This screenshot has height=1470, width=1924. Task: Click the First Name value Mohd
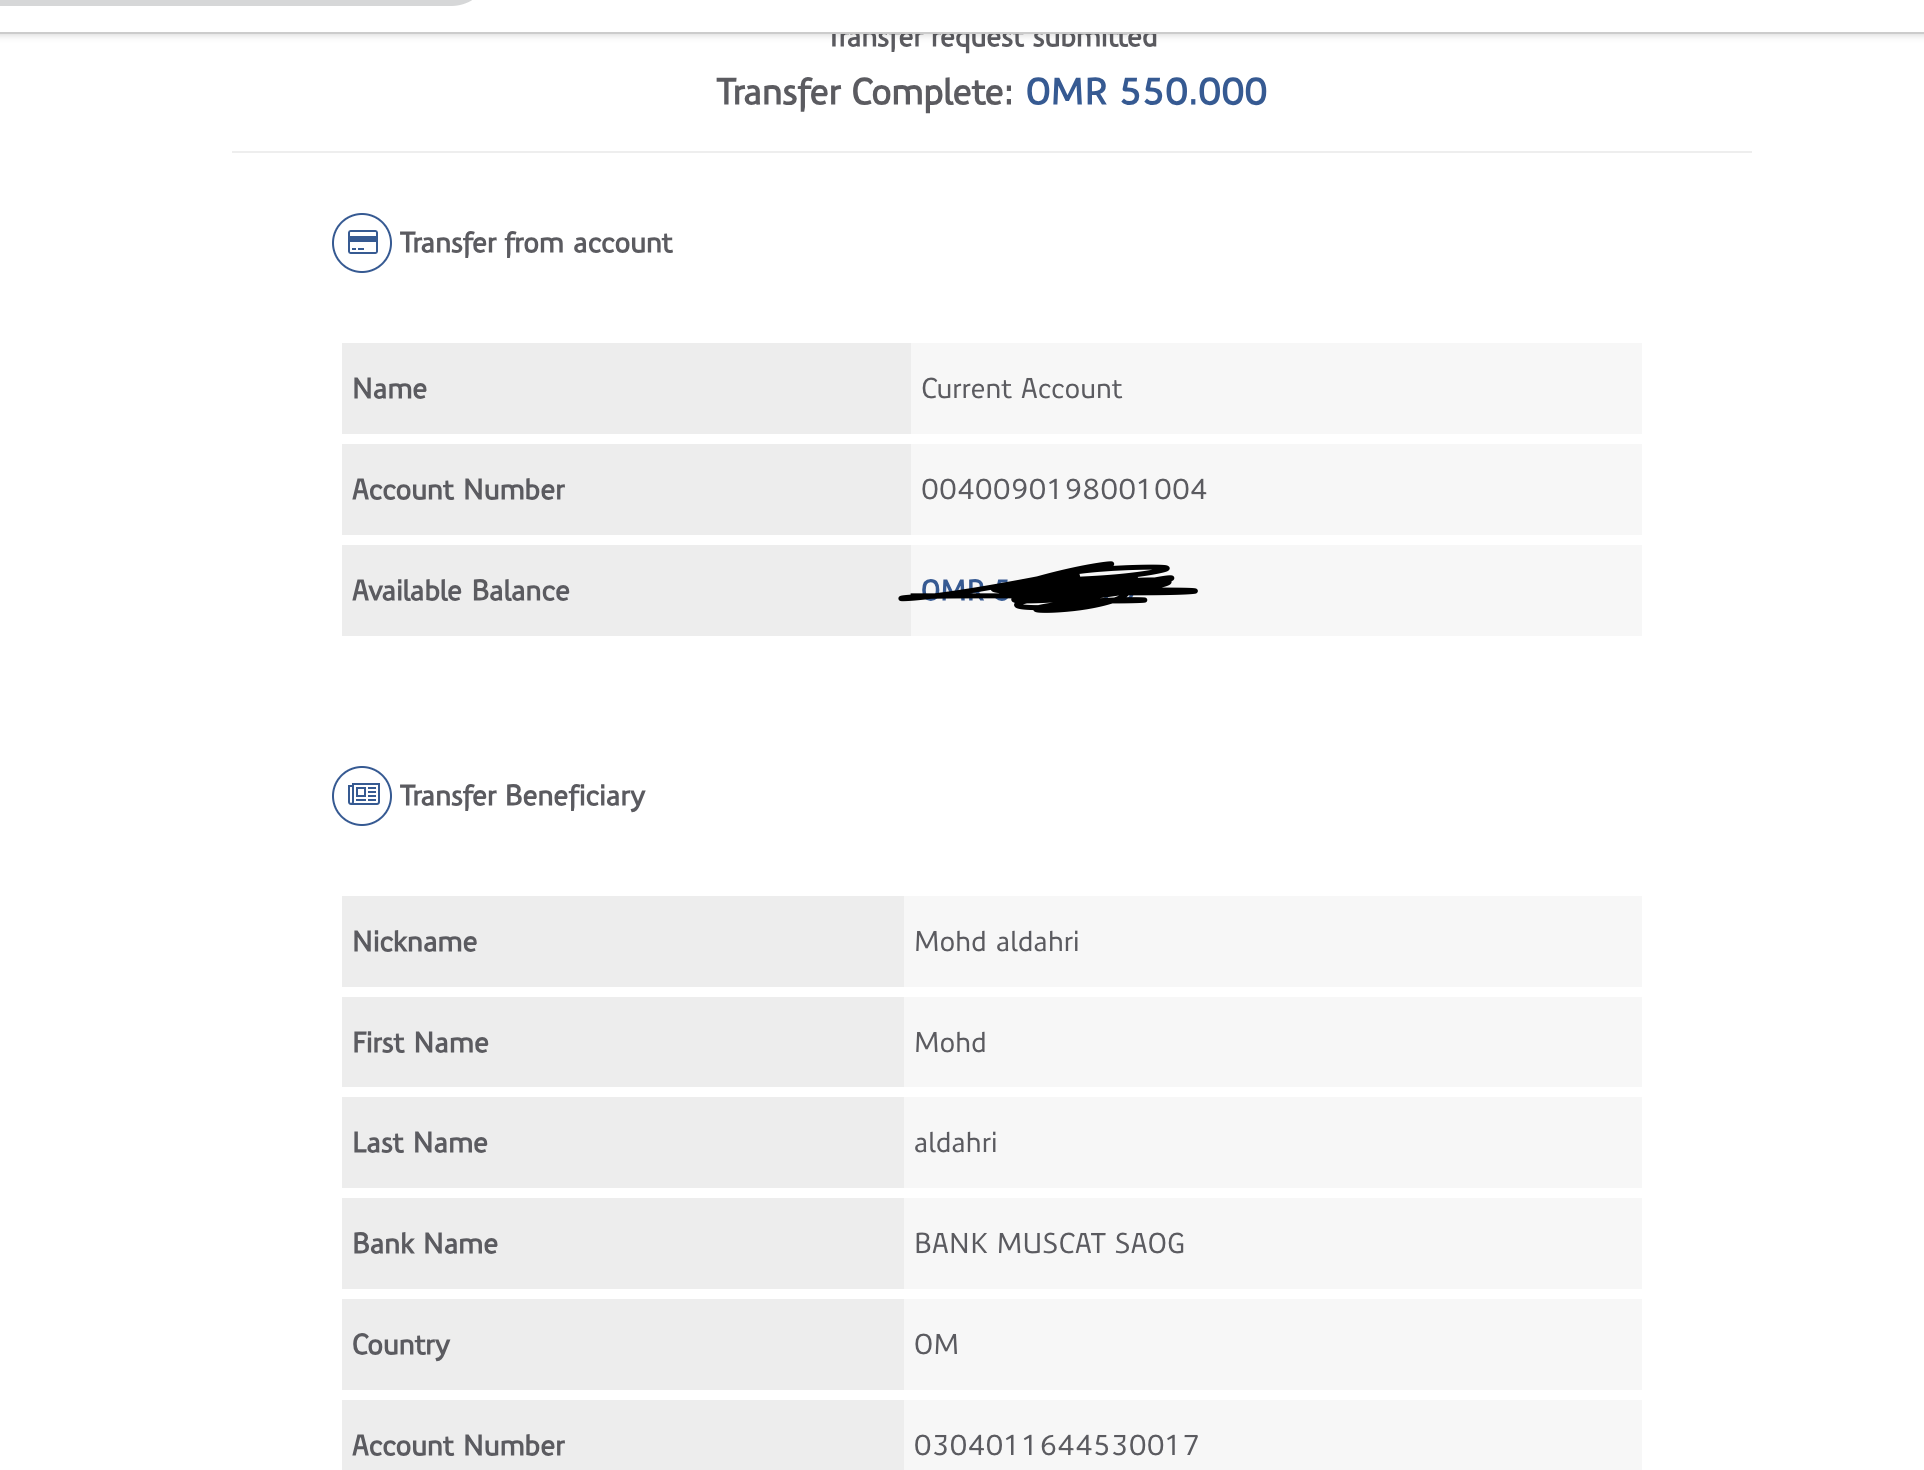tap(950, 1043)
